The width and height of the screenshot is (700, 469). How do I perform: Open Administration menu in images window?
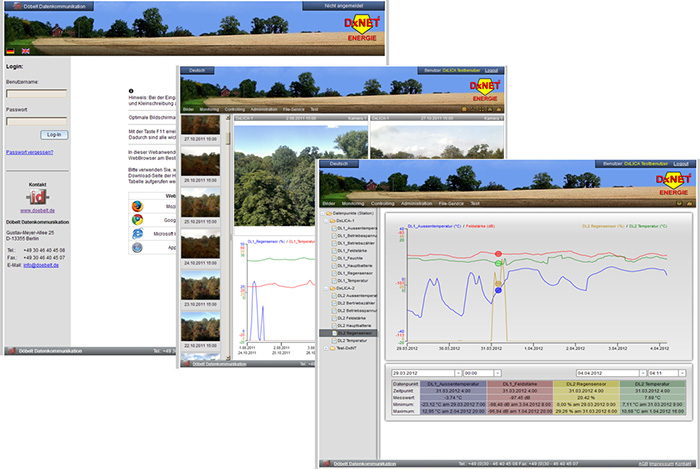point(264,109)
